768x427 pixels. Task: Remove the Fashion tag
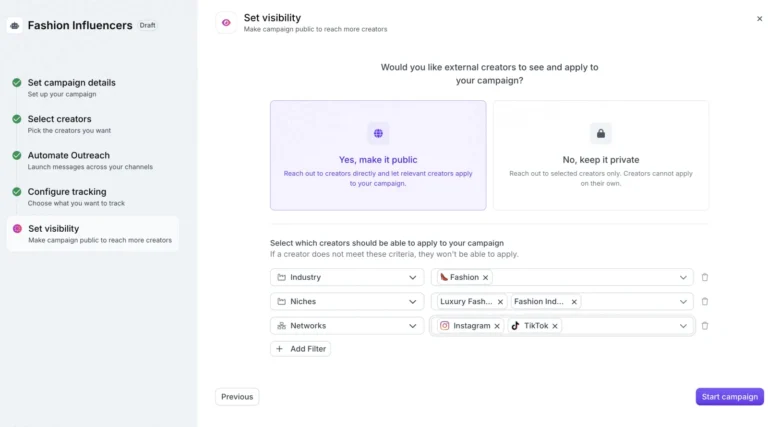tap(485, 278)
